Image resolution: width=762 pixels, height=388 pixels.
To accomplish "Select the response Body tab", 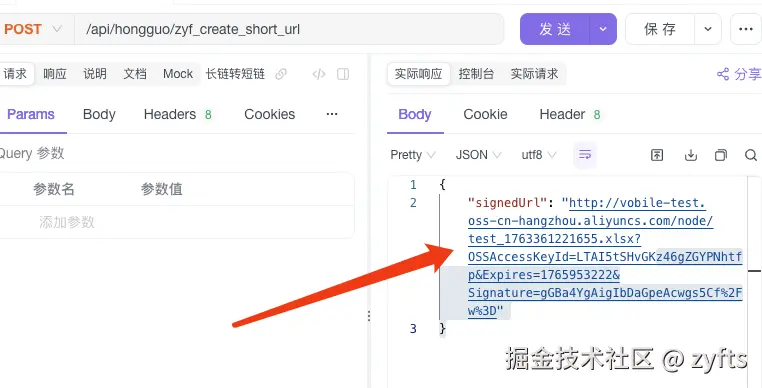I will pos(415,114).
